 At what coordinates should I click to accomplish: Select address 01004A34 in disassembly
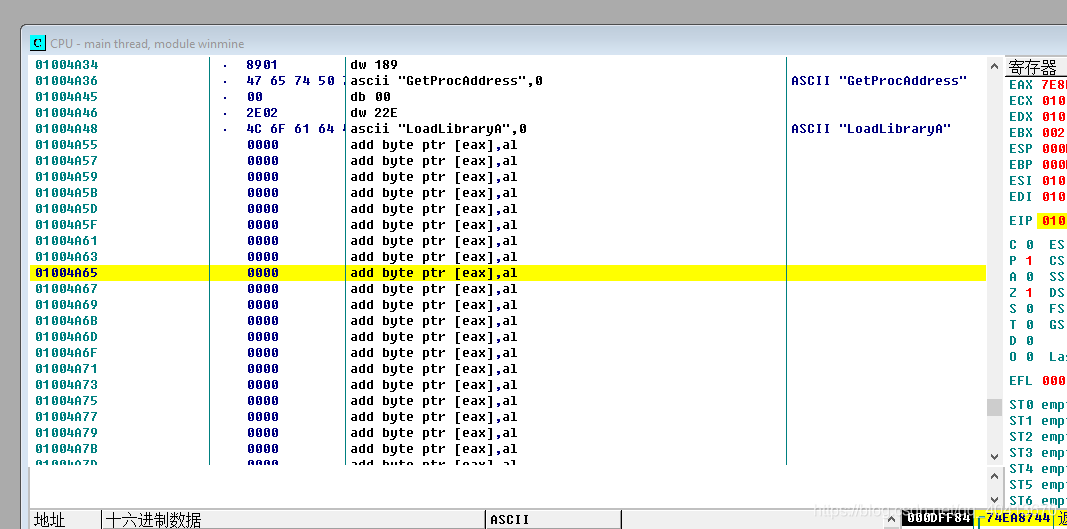pos(67,65)
